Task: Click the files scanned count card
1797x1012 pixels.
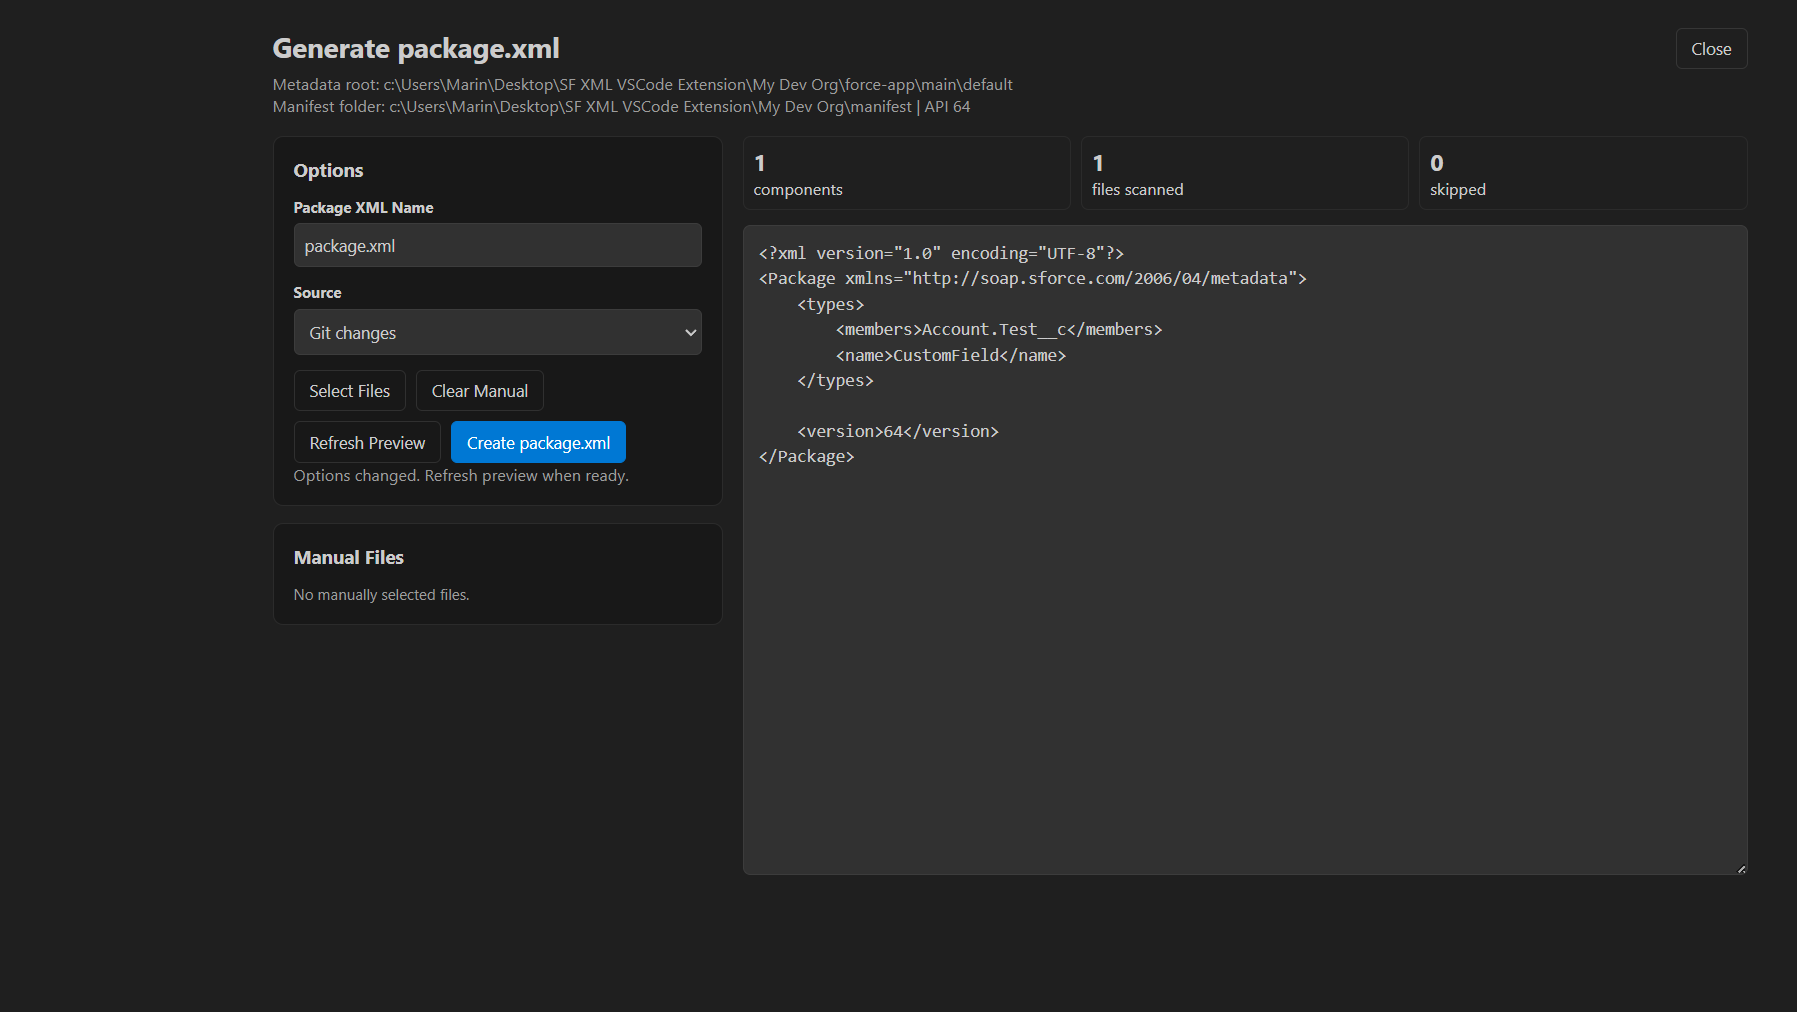Action: click(x=1244, y=174)
